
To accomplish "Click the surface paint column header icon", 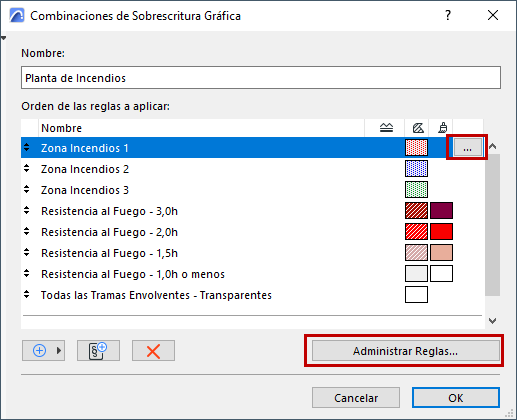I will click(x=443, y=128).
